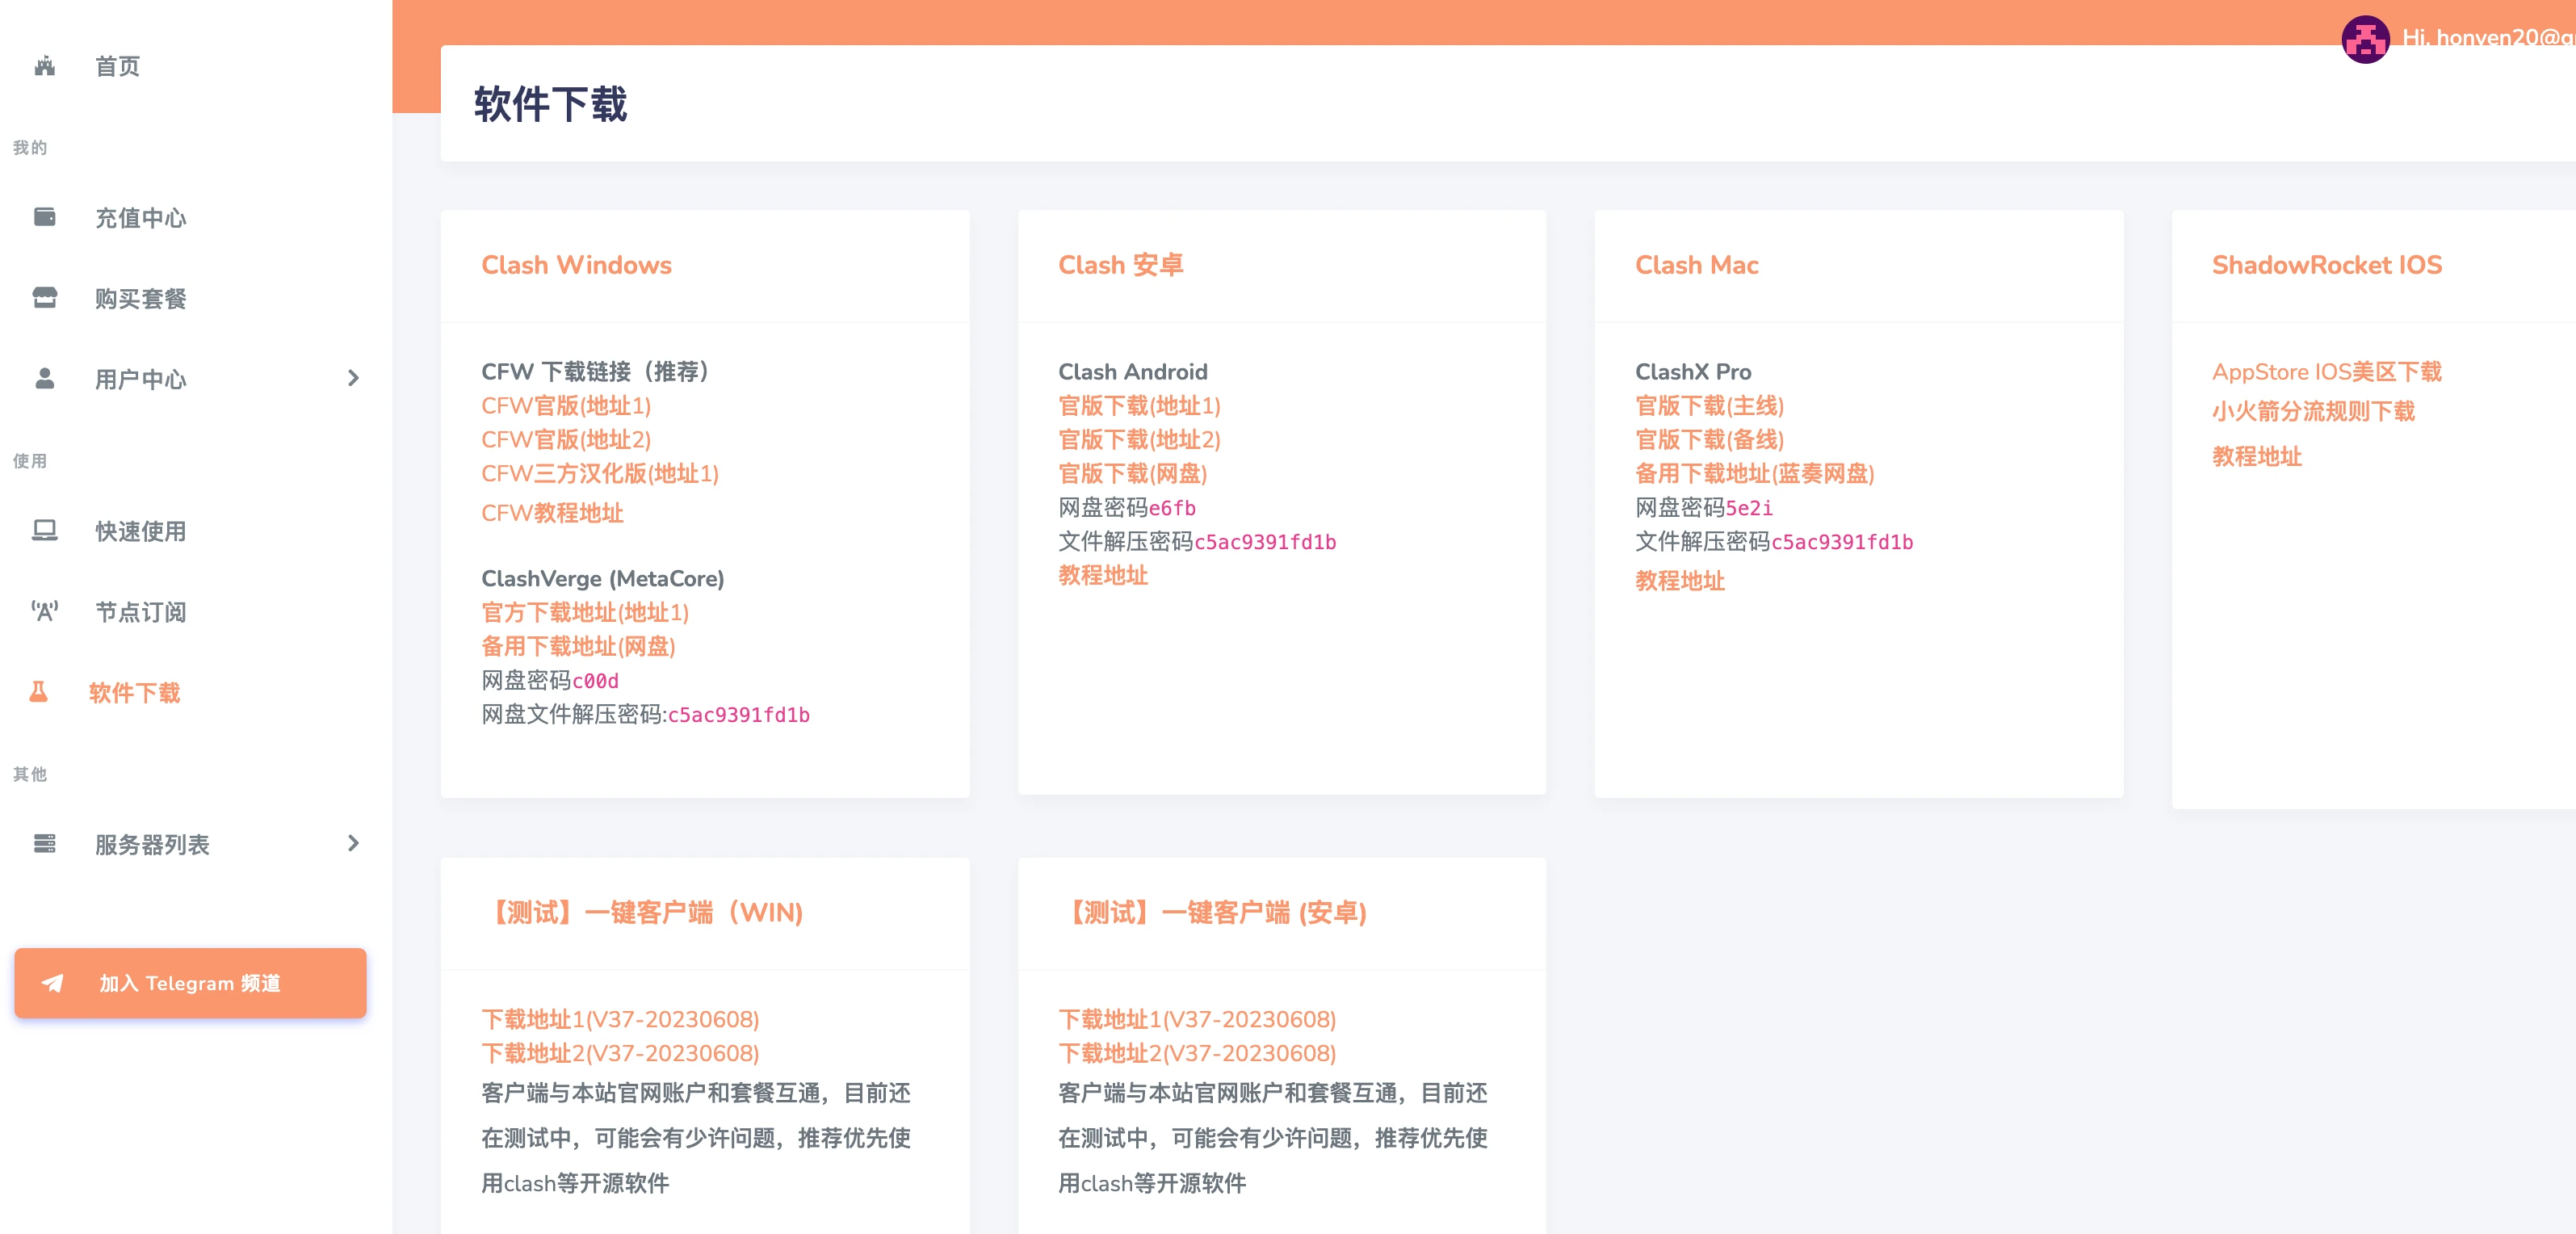This screenshot has width=2576, height=1234.
Task: Click the wallet icon for 充值中心
Action: pyautogui.click(x=44, y=217)
